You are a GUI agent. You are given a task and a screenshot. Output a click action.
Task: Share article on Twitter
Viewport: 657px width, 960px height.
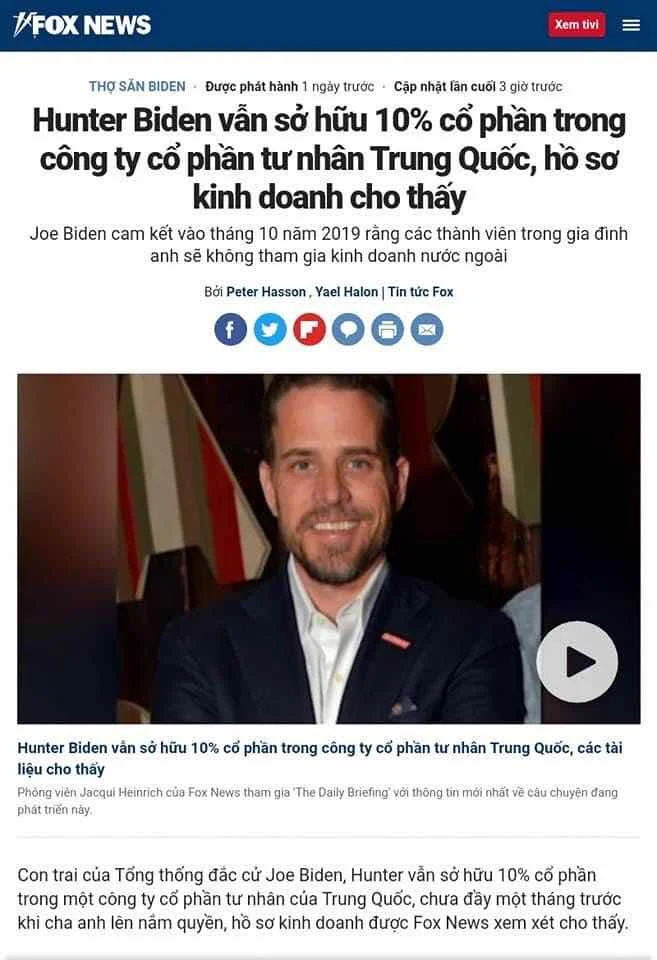(270, 329)
